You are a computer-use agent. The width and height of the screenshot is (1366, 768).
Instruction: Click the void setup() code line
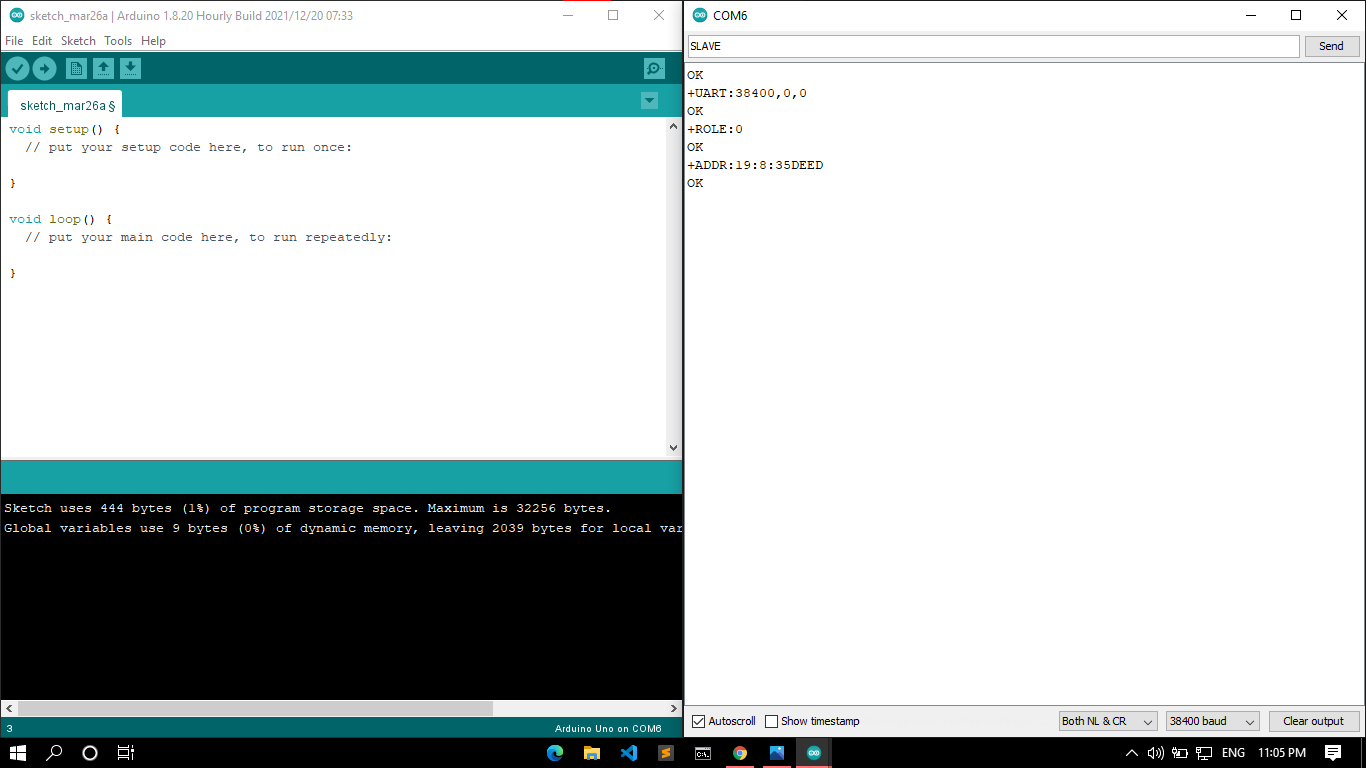(x=65, y=129)
